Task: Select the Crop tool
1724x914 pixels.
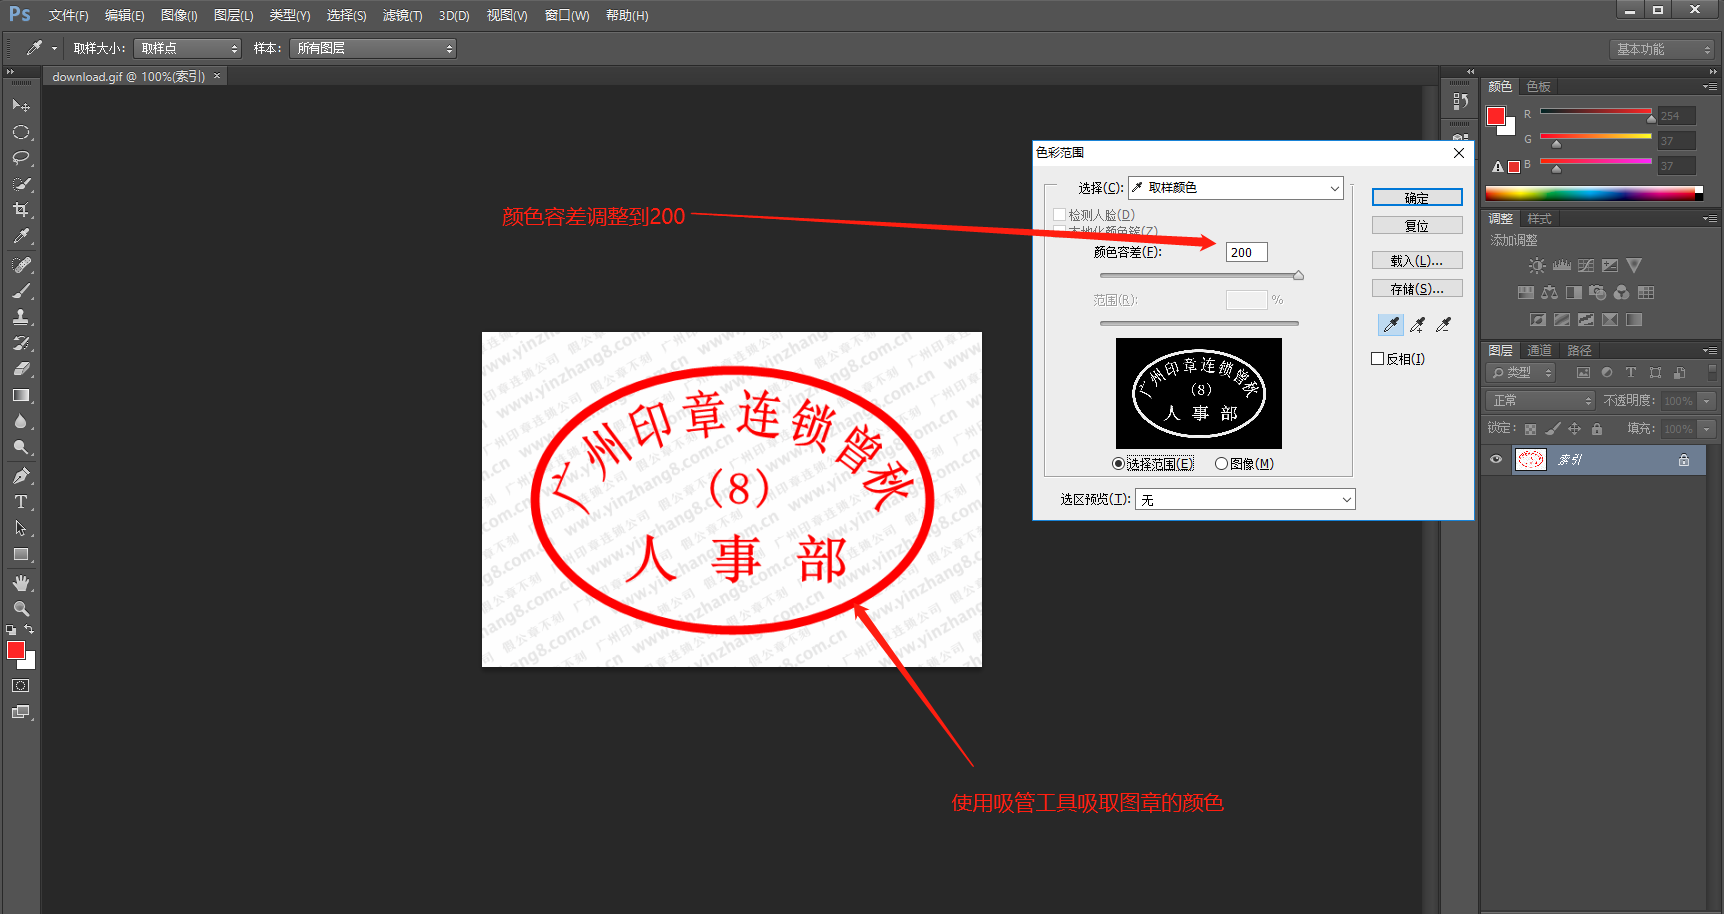Action: (x=21, y=210)
